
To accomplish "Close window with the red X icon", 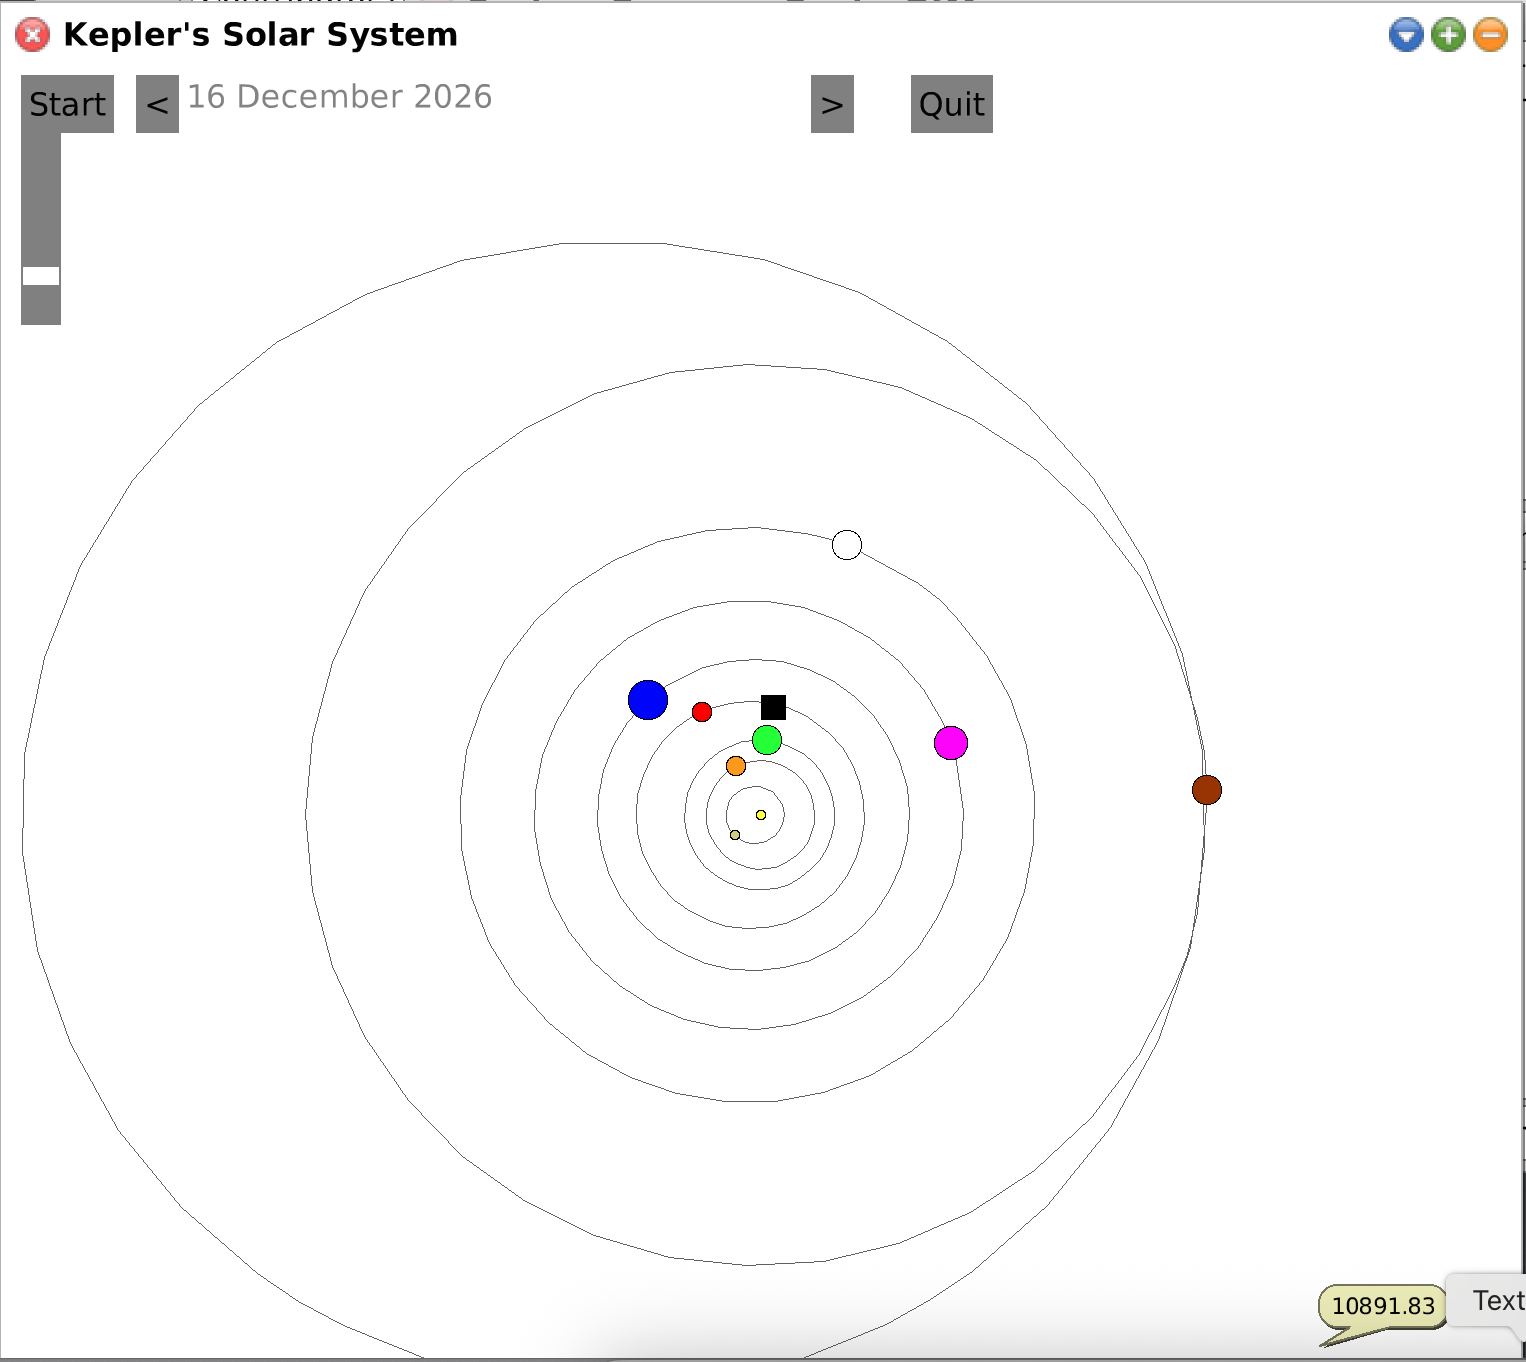I will [x=33, y=35].
